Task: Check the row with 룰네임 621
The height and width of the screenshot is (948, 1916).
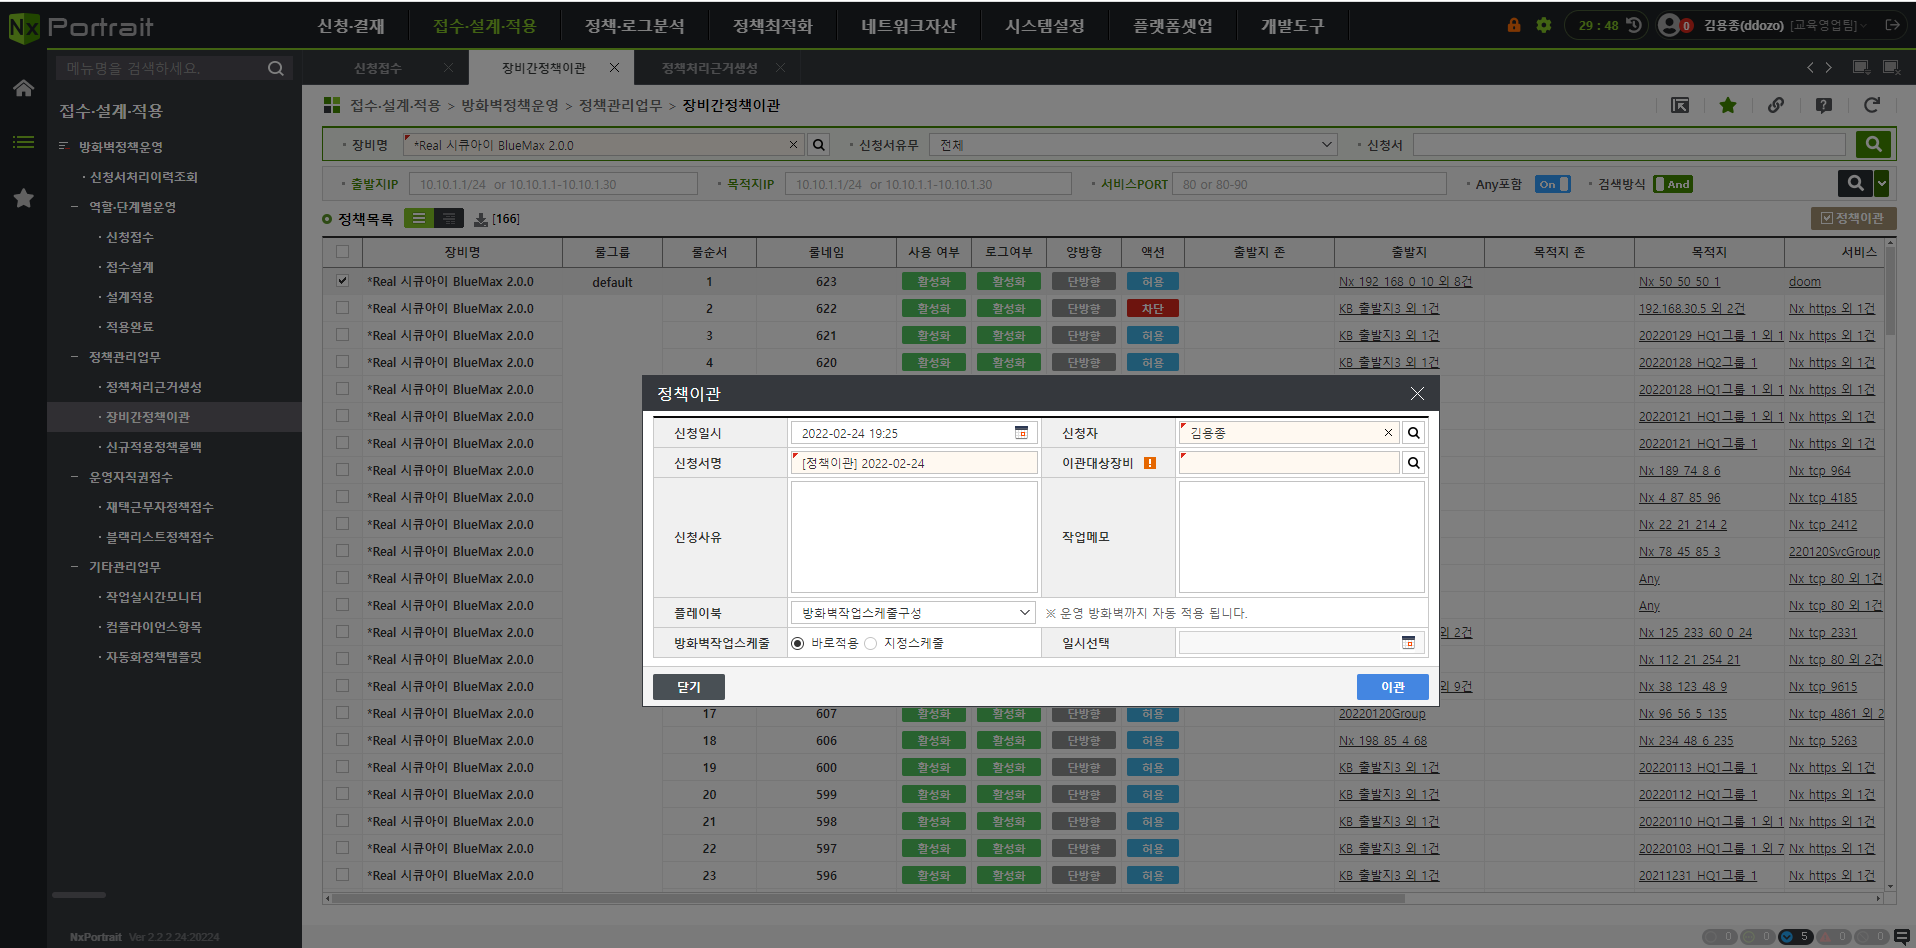Action: [x=343, y=335]
